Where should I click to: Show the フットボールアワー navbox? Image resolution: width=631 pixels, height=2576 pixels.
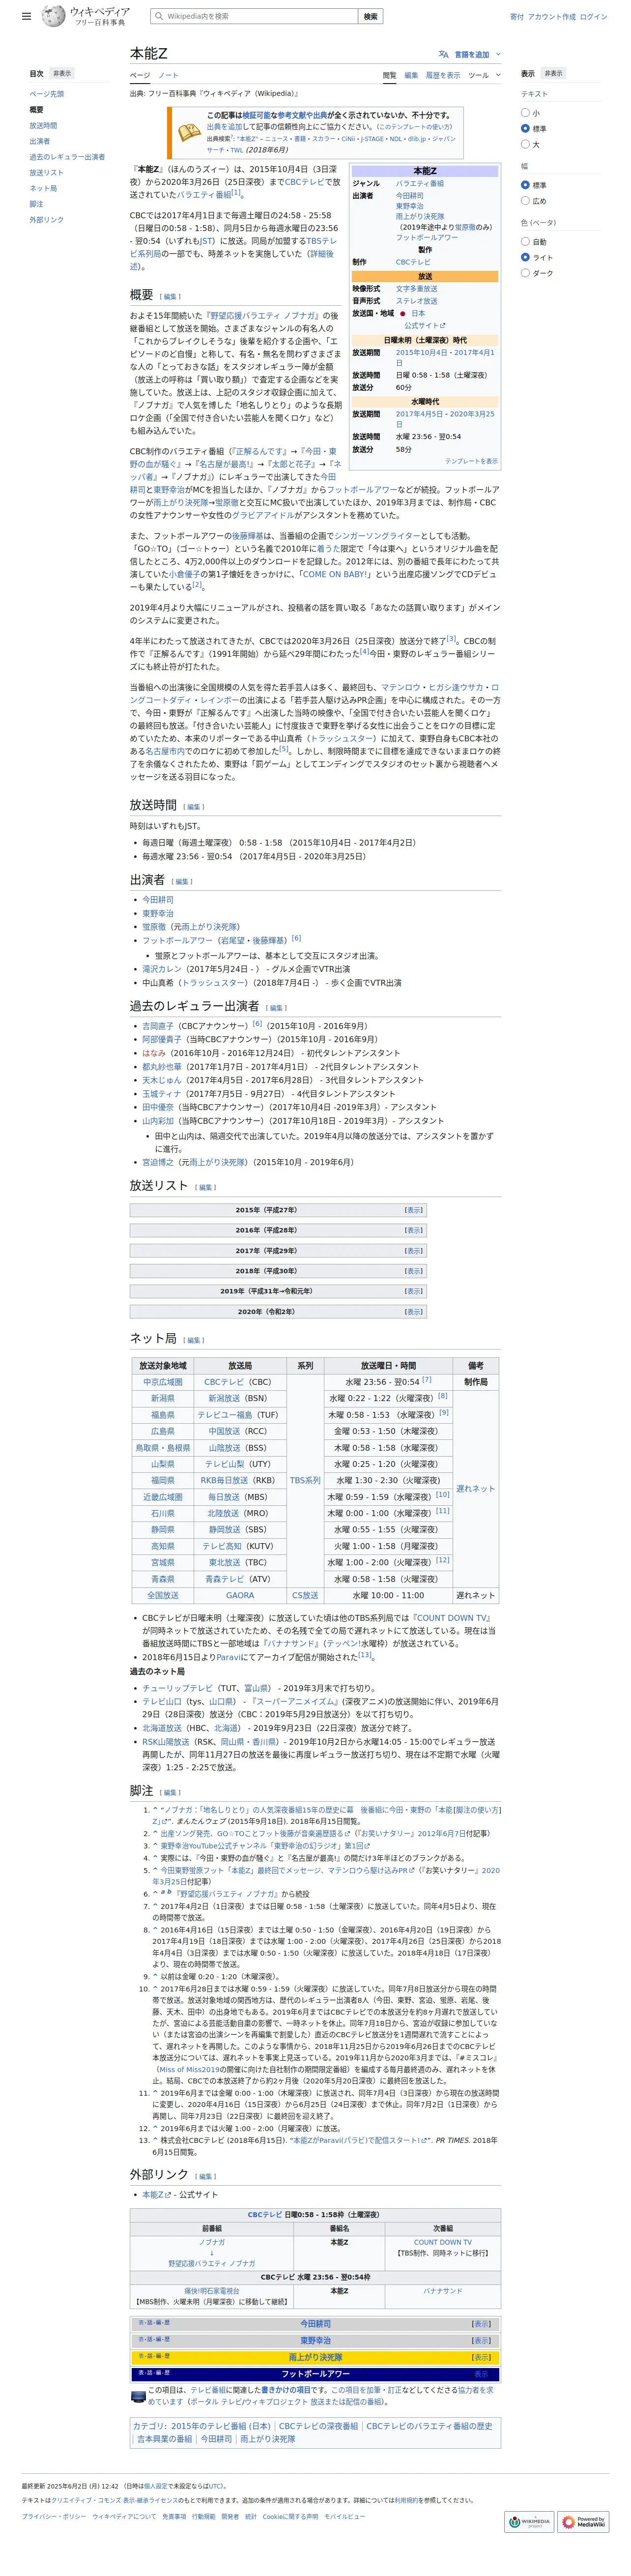click(481, 2374)
